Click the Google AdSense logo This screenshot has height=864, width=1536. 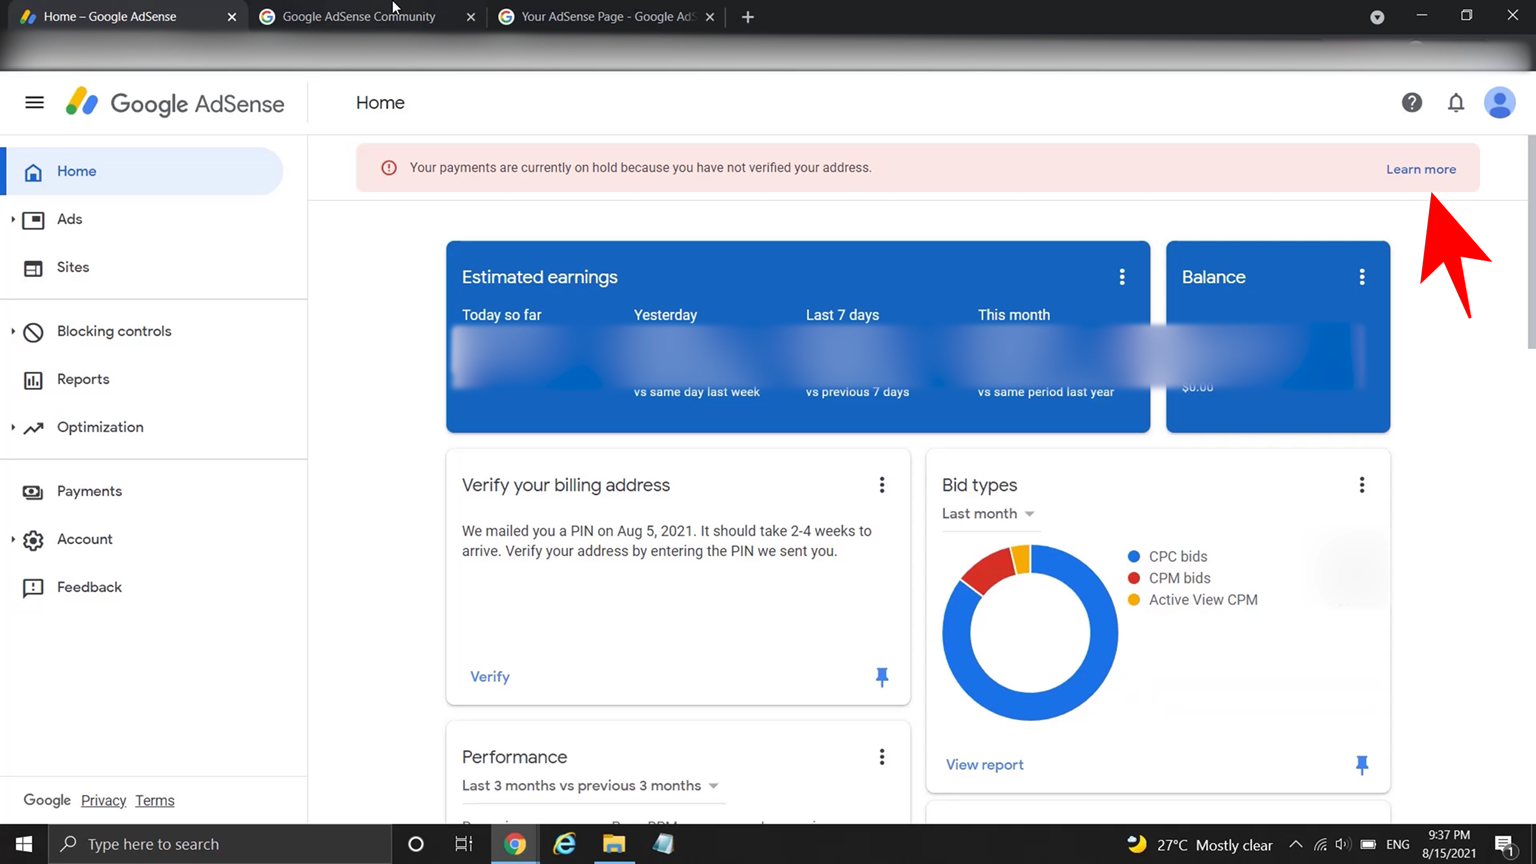click(175, 103)
